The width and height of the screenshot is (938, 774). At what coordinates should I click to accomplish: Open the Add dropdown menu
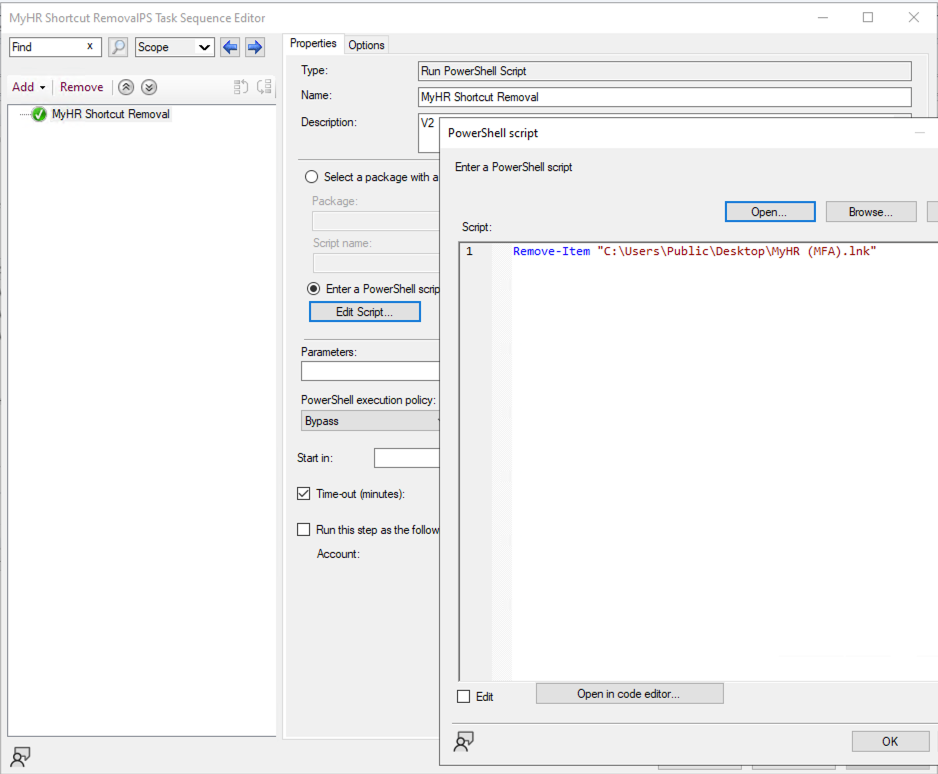point(28,87)
